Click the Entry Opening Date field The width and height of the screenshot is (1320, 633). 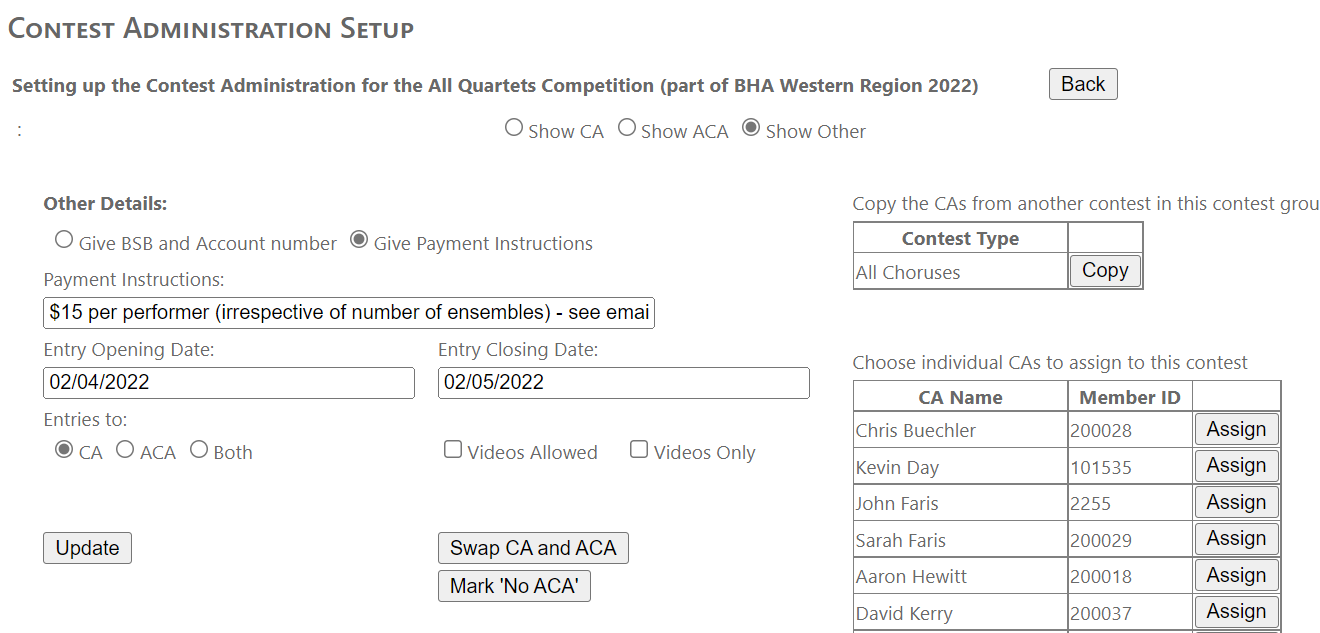pos(229,382)
